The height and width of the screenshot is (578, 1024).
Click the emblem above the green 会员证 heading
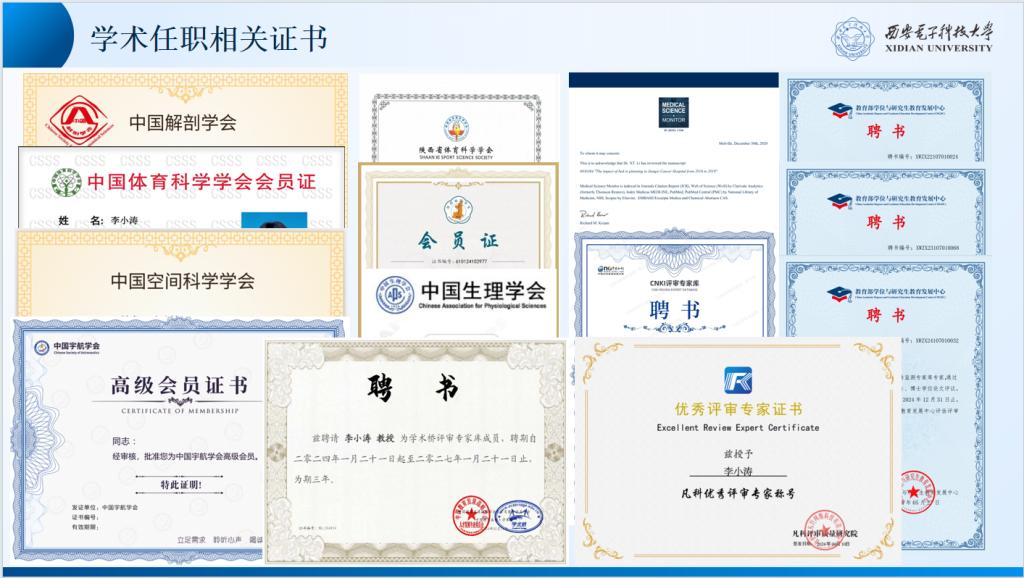[457, 210]
